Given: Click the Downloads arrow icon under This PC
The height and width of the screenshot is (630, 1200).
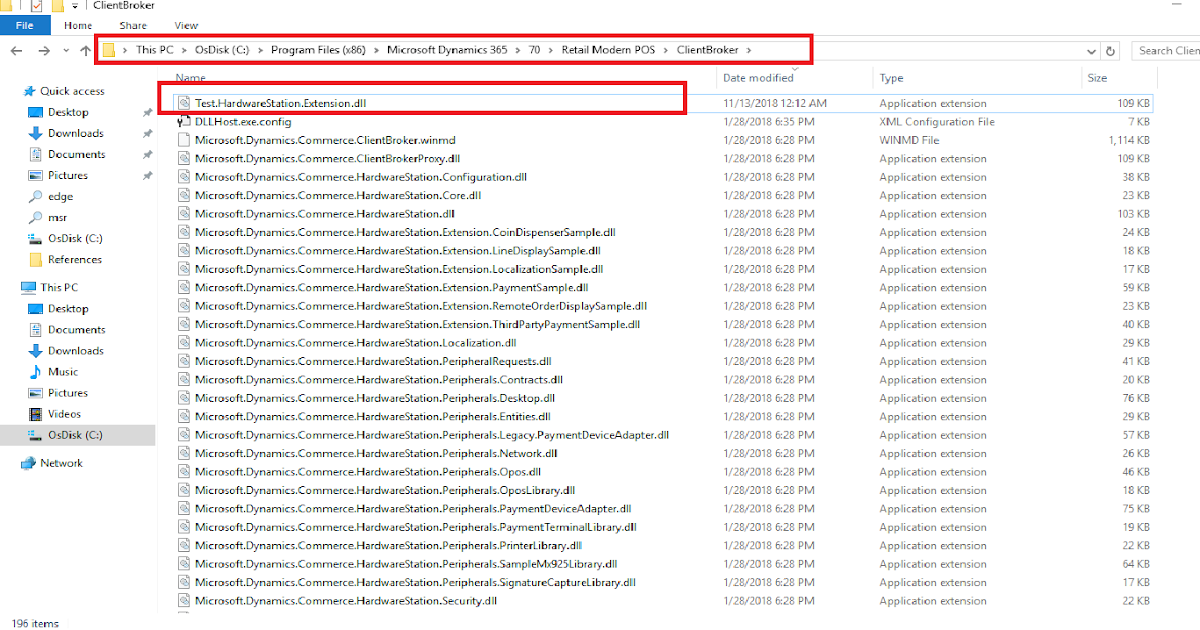Looking at the screenshot, I should pos(35,351).
